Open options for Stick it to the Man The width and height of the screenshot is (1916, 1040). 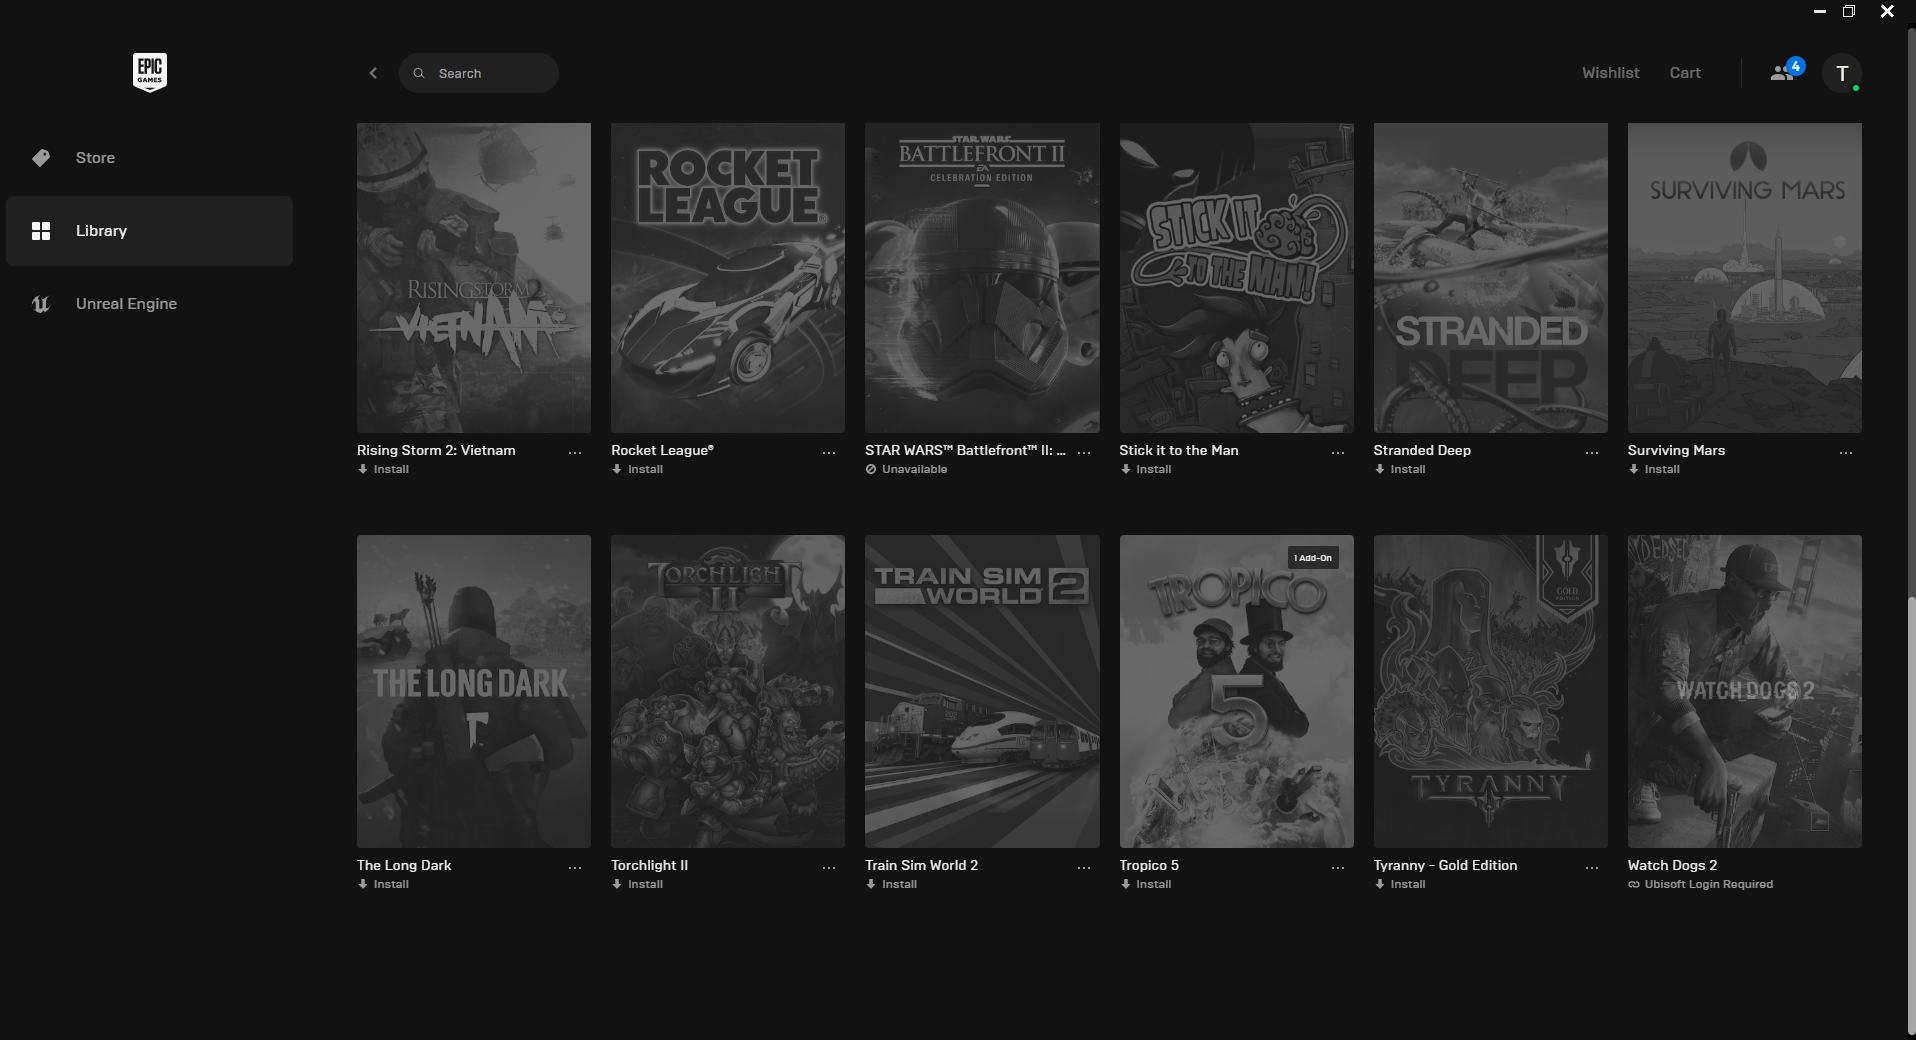tap(1338, 453)
